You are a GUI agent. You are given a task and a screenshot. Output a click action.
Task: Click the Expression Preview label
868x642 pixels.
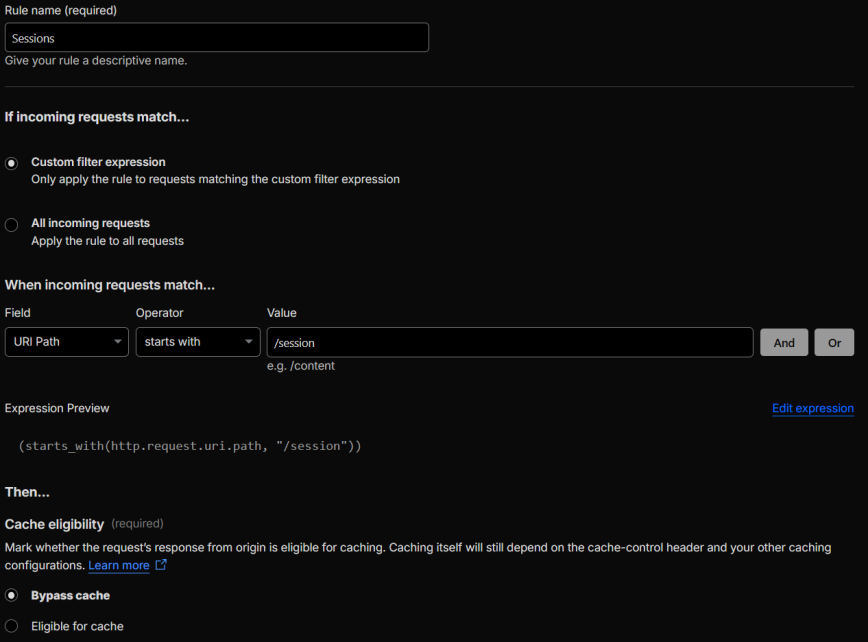pos(57,408)
